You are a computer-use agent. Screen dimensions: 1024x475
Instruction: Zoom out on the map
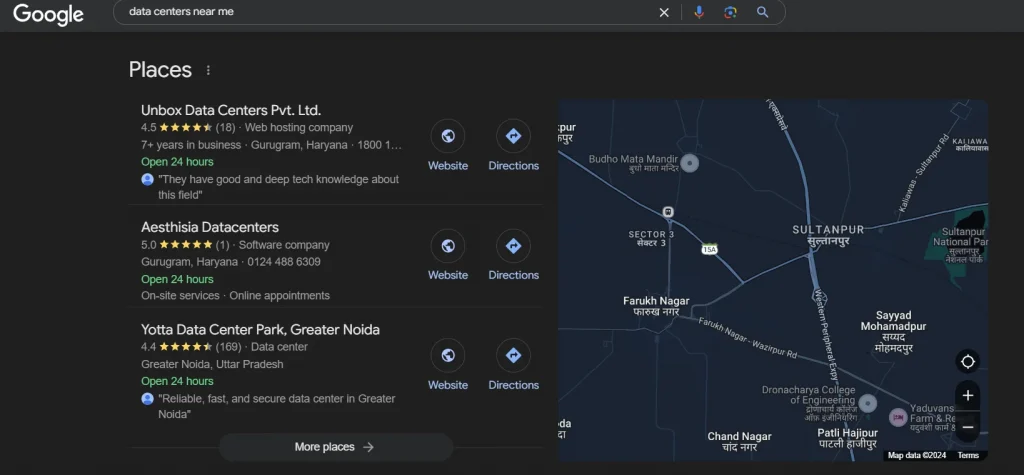click(967, 427)
